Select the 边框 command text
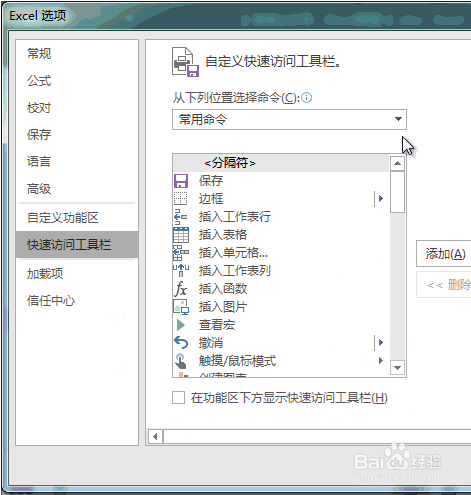This screenshot has width=471, height=495. coord(211,199)
